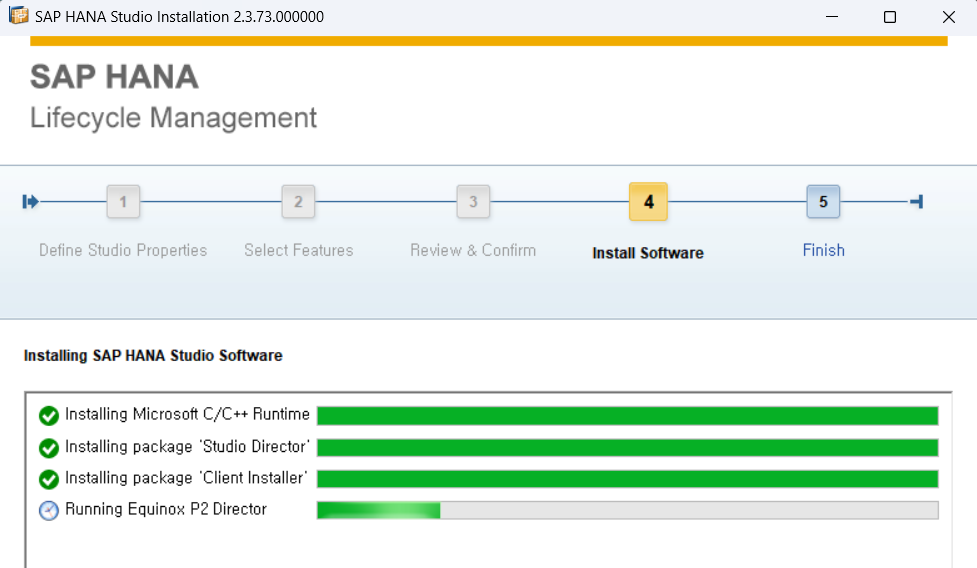Click the SAP HANA installer title bar icon
Screen dimensions: 977x568
click(x=19, y=16)
